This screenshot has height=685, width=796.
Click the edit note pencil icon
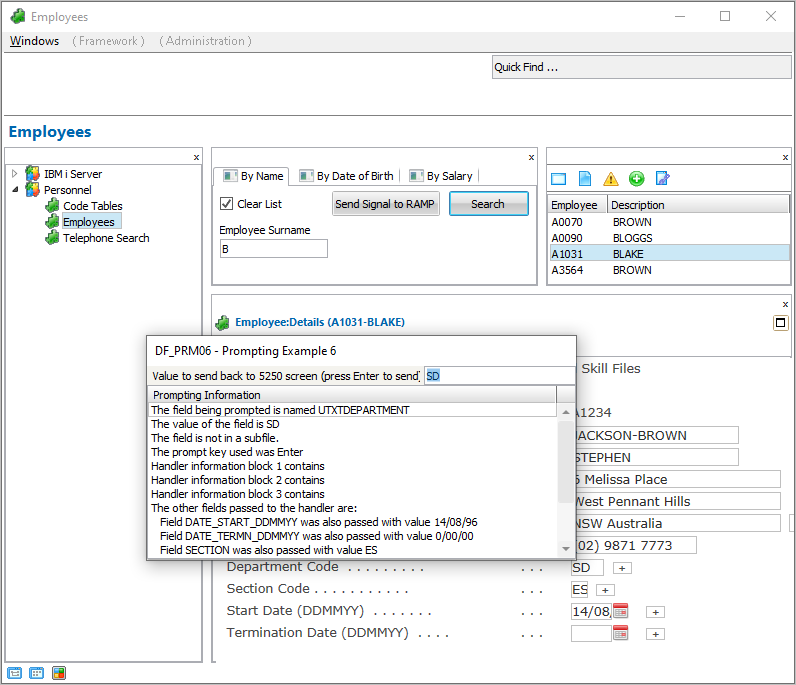pos(662,179)
